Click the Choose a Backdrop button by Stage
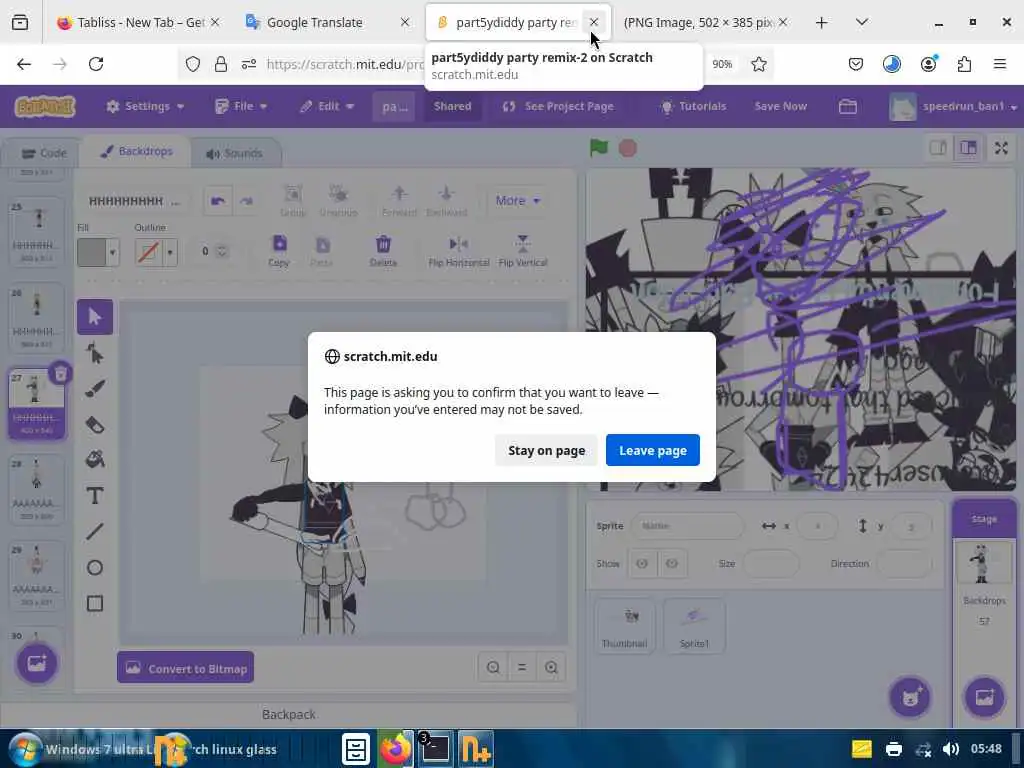Screen dimensions: 1024x768 984,697
